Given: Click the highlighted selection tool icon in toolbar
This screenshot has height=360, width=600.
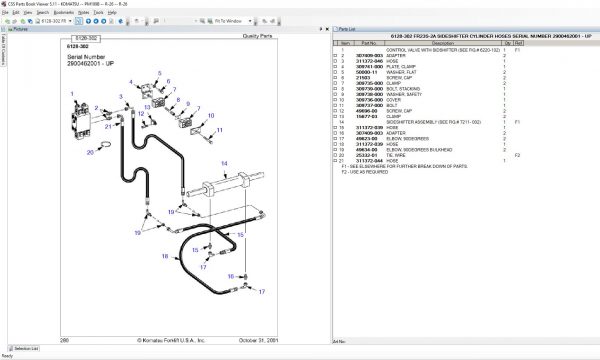Looking at the screenshot, I should coord(79,21).
